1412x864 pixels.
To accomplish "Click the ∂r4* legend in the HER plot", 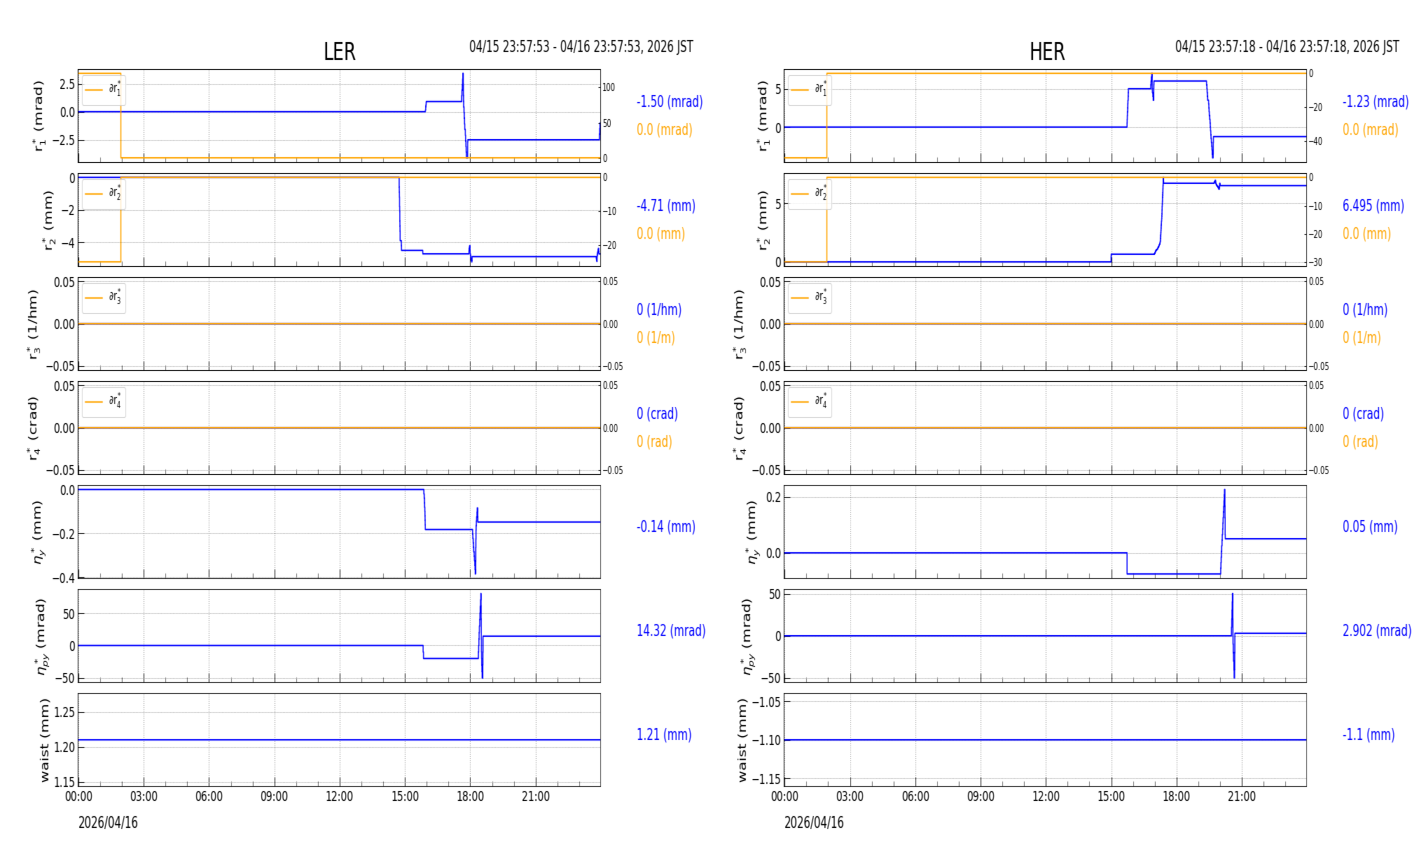I will tap(810, 401).
